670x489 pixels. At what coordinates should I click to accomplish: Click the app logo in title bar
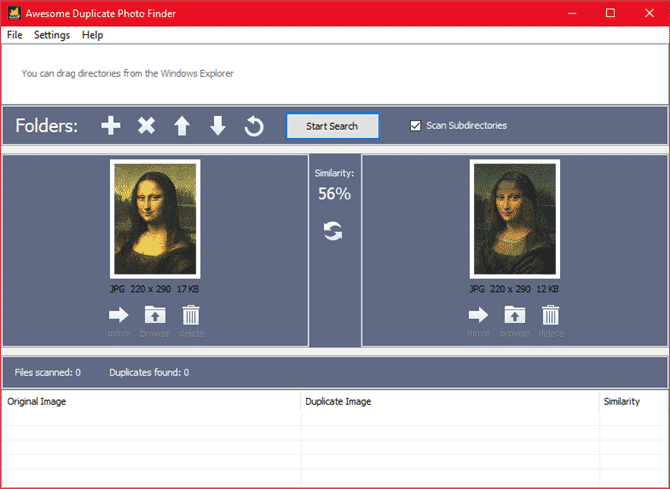pyautogui.click(x=14, y=13)
